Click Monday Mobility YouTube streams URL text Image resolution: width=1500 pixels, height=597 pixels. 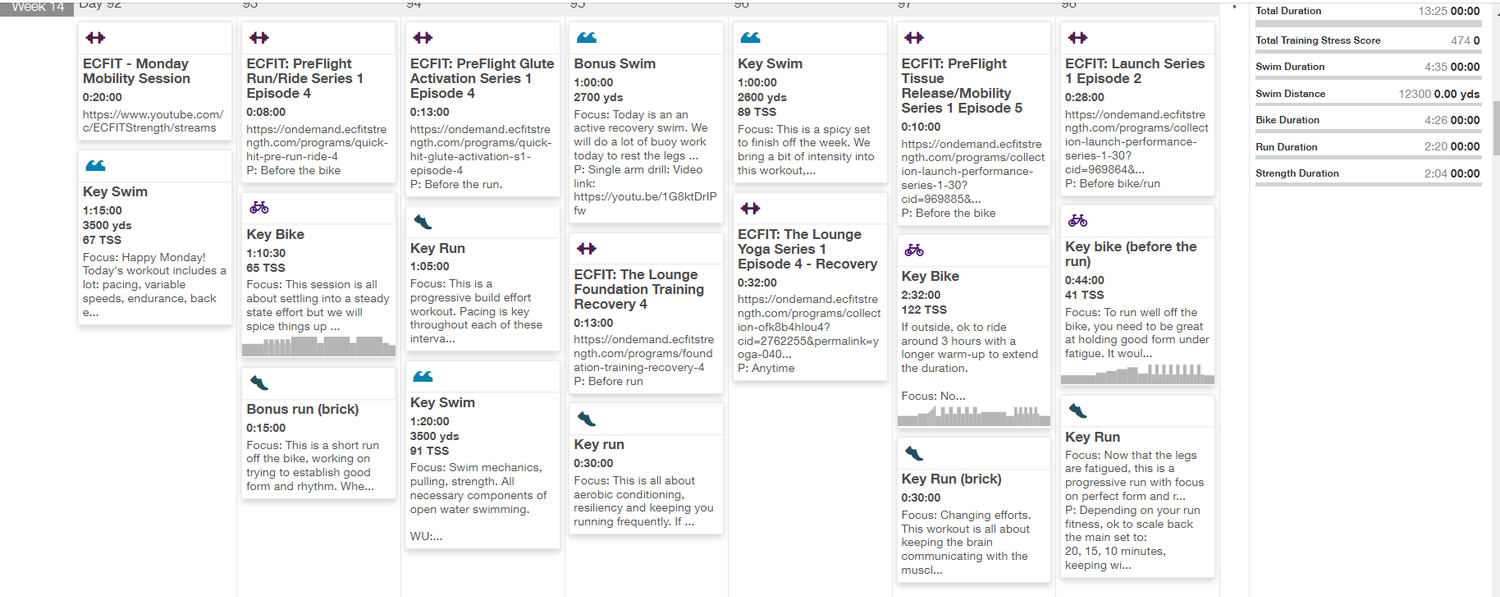click(153, 121)
